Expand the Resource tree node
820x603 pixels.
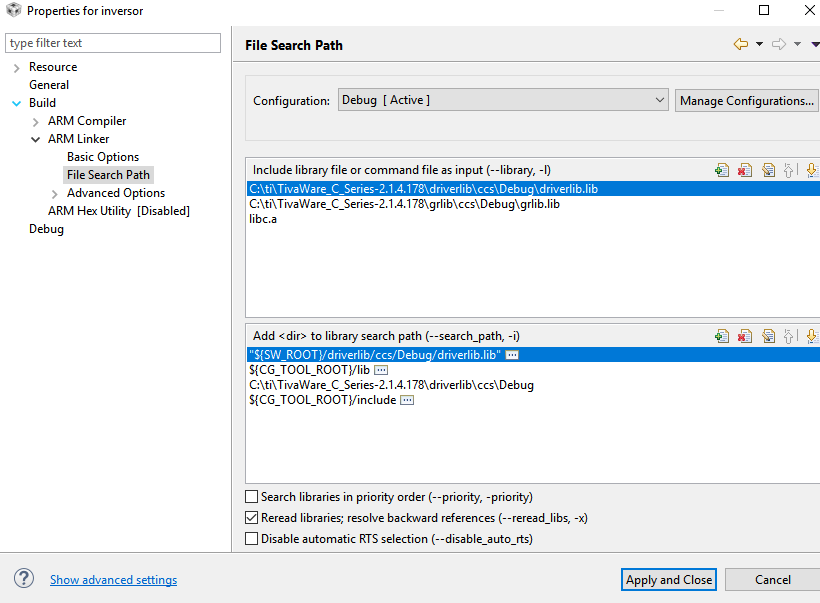click(16, 67)
